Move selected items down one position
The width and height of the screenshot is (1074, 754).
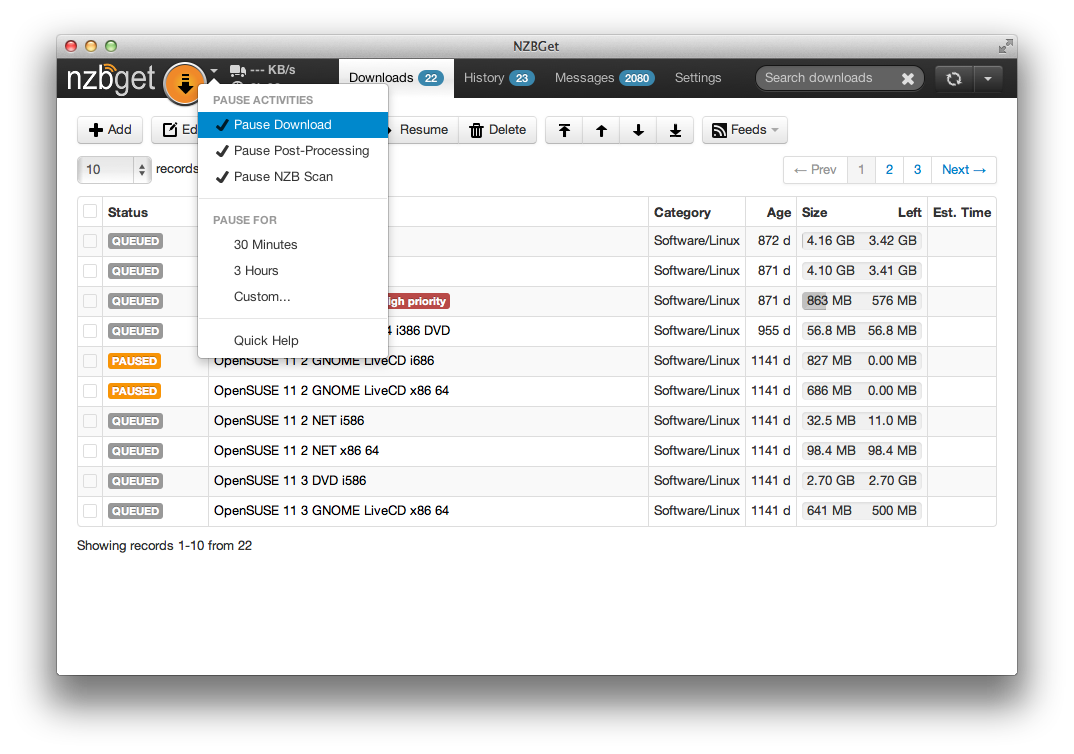(x=638, y=130)
